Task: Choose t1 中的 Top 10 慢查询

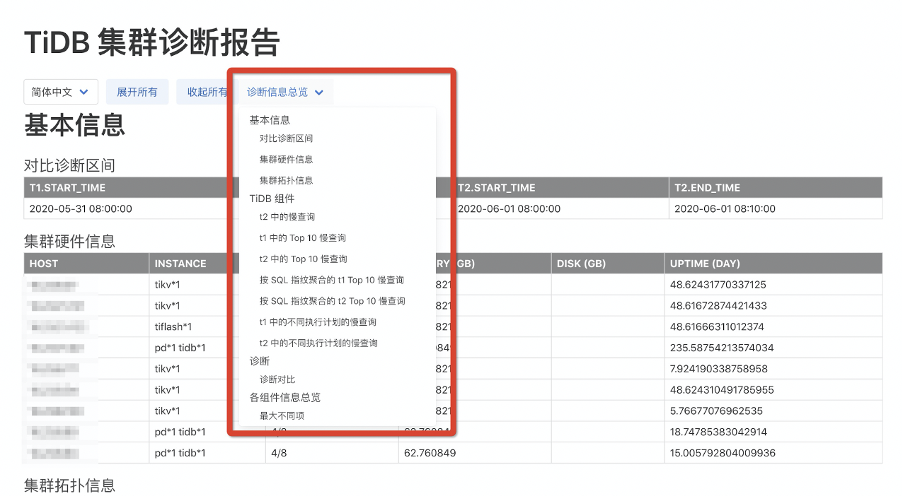Action: tap(303, 238)
